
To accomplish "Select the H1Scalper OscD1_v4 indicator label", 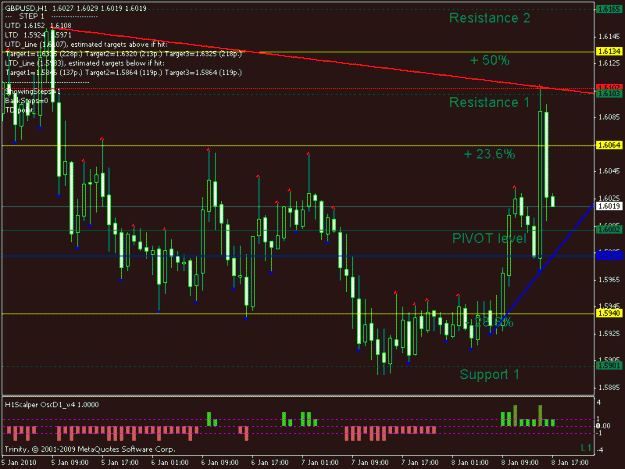I will point(52,405).
